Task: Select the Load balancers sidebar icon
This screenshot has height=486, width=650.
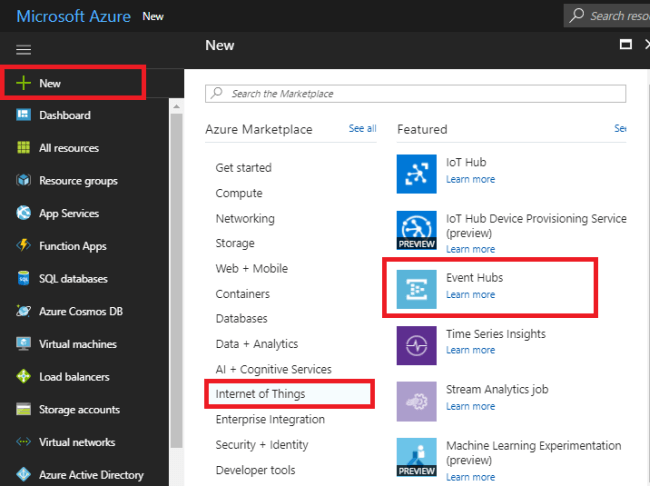Action: tap(23, 377)
